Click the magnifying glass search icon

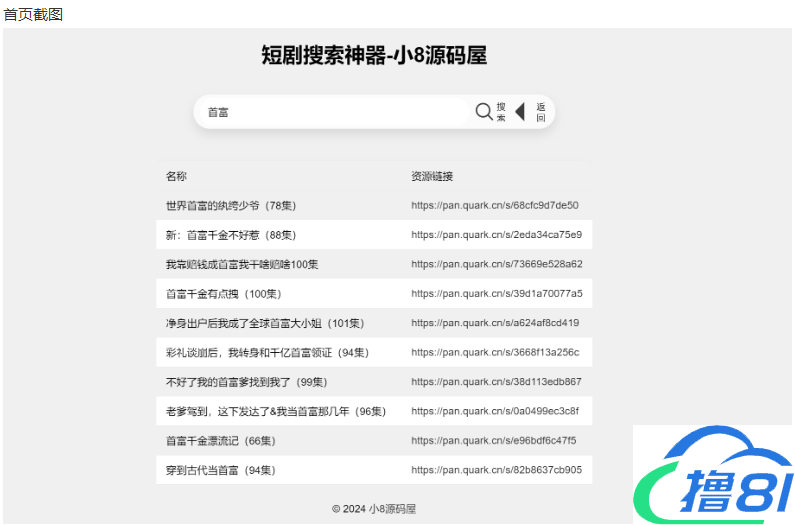click(484, 112)
